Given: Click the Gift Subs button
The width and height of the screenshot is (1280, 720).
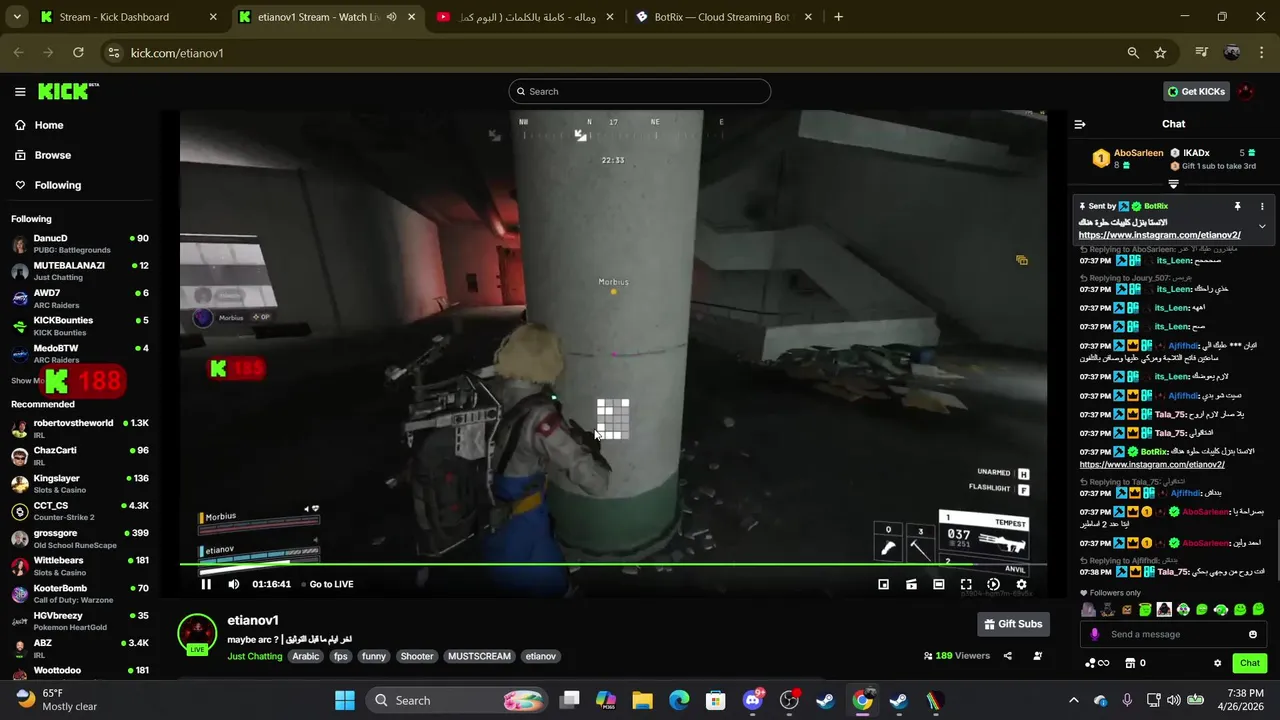Looking at the screenshot, I should click(x=1013, y=624).
